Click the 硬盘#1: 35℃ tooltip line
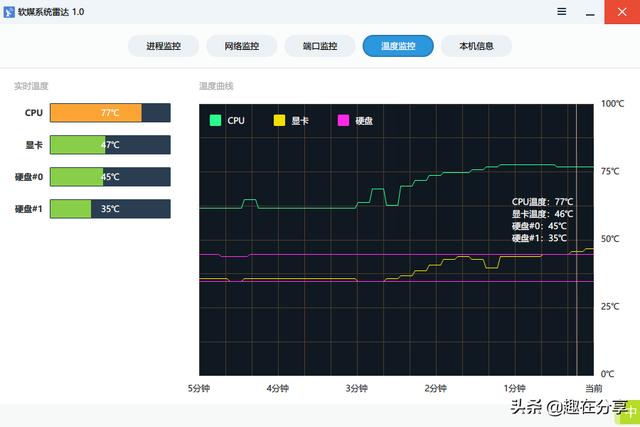The height and width of the screenshot is (427, 640). (539, 238)
